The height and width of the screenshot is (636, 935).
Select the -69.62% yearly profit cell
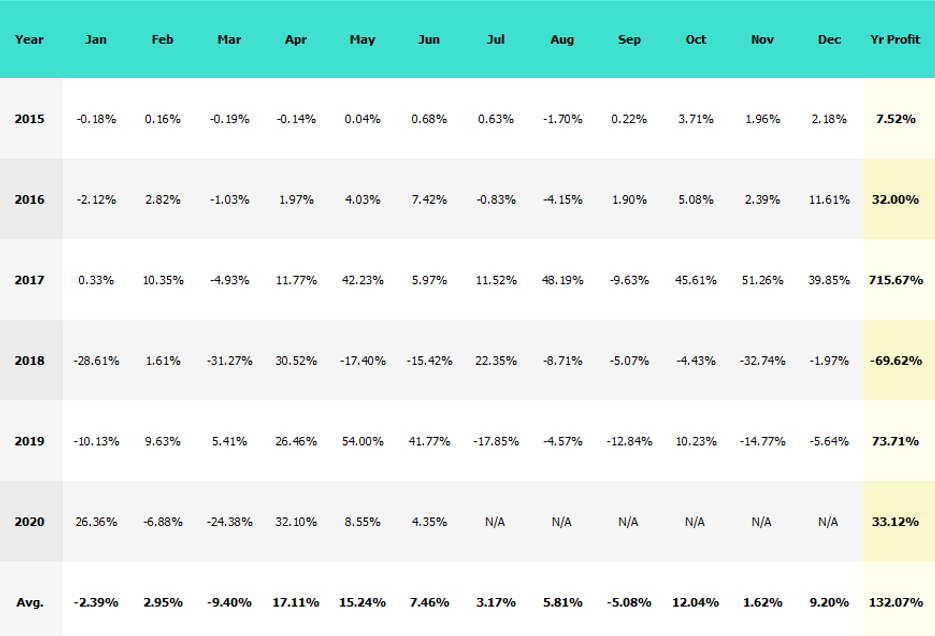[895, 361]
